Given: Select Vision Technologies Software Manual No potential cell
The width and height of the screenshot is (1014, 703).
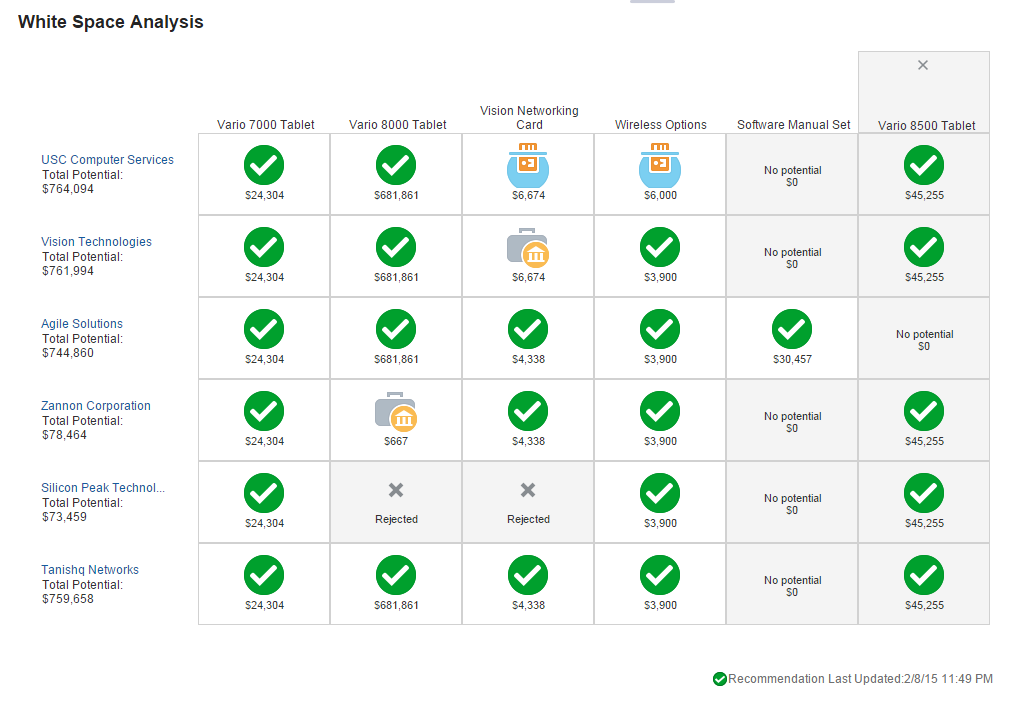Looking at the screenshot, I should (792, 257).
